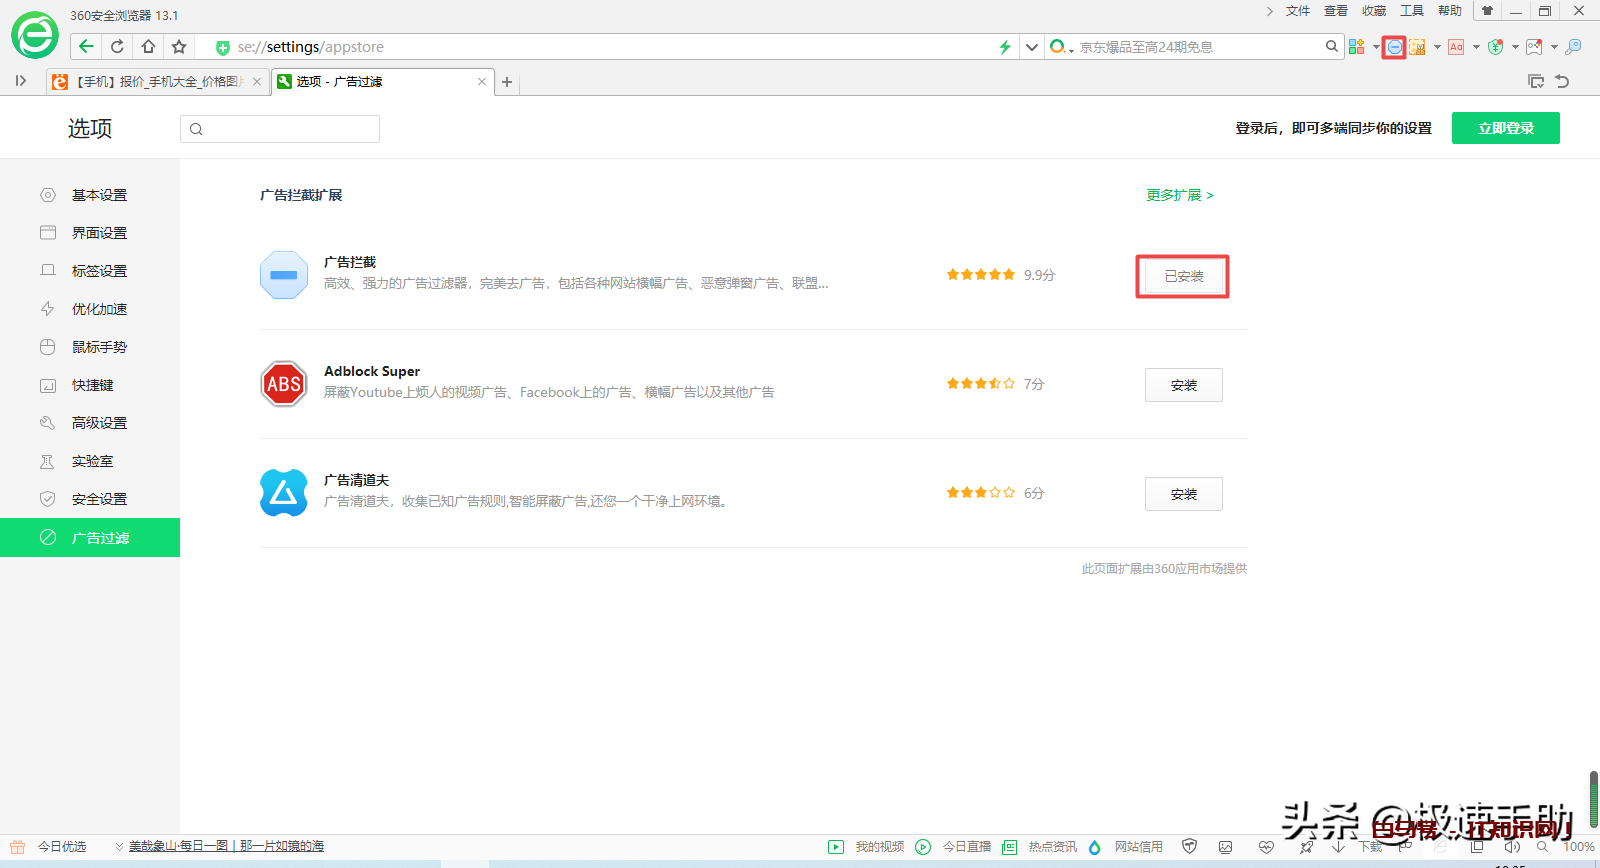Click the restore closed tab arrow icon

1562,82
